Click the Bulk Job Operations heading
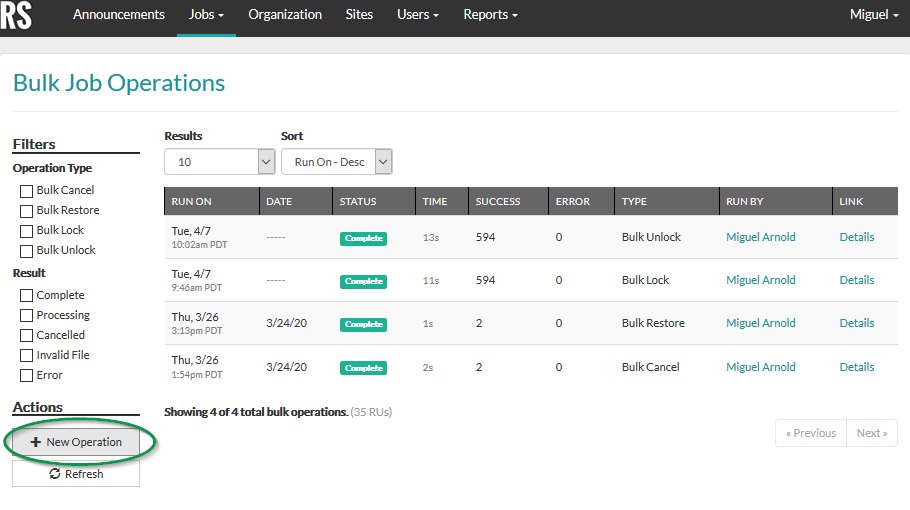910x510 pixels. coord(119,83)
